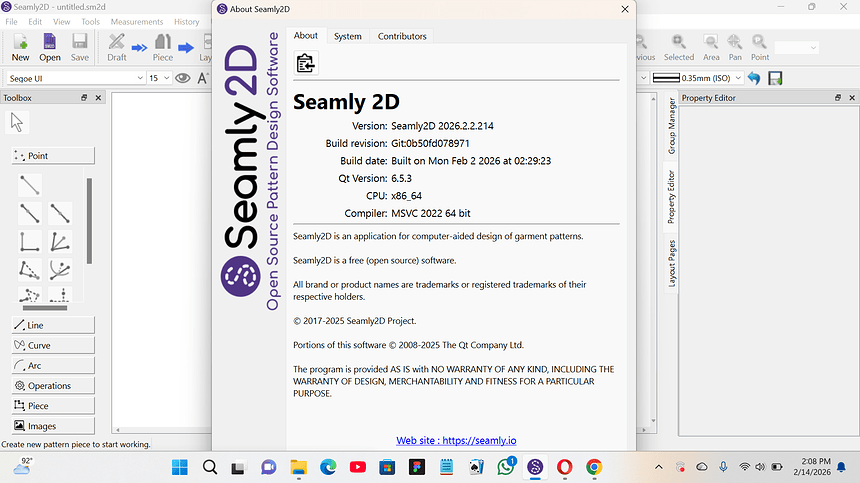The image size is (860, 483).
Task: Open the Segoe UI font dropdown
Action: [x=76, y=78]
